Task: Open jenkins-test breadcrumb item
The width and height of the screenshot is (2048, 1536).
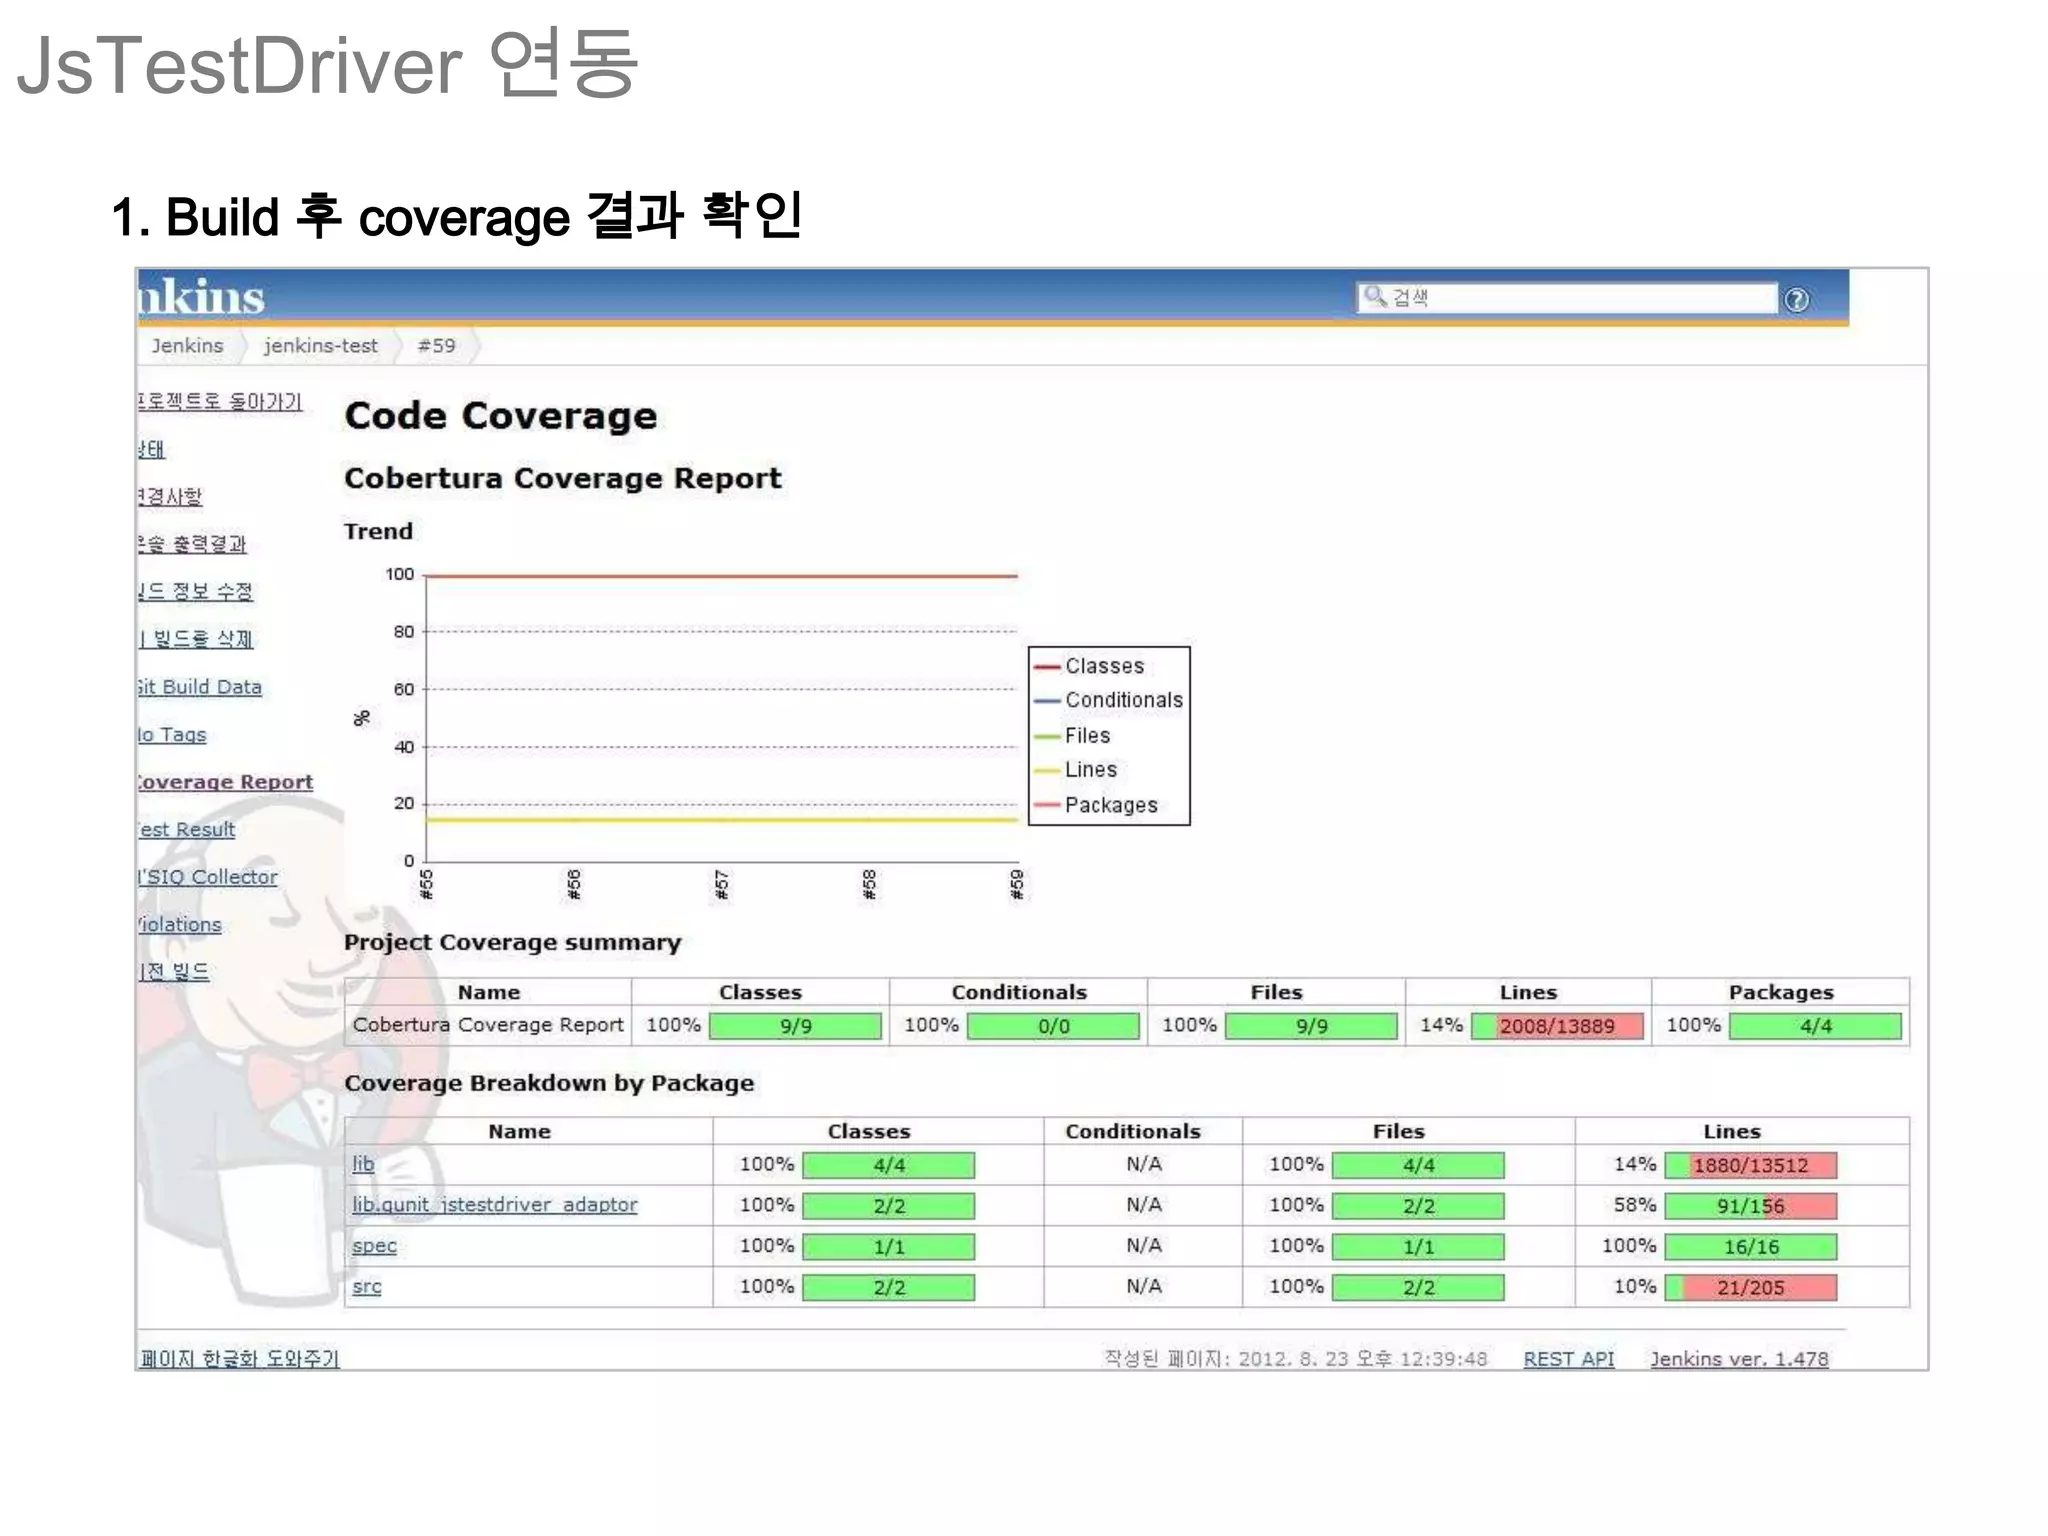Action: (320, 346)
